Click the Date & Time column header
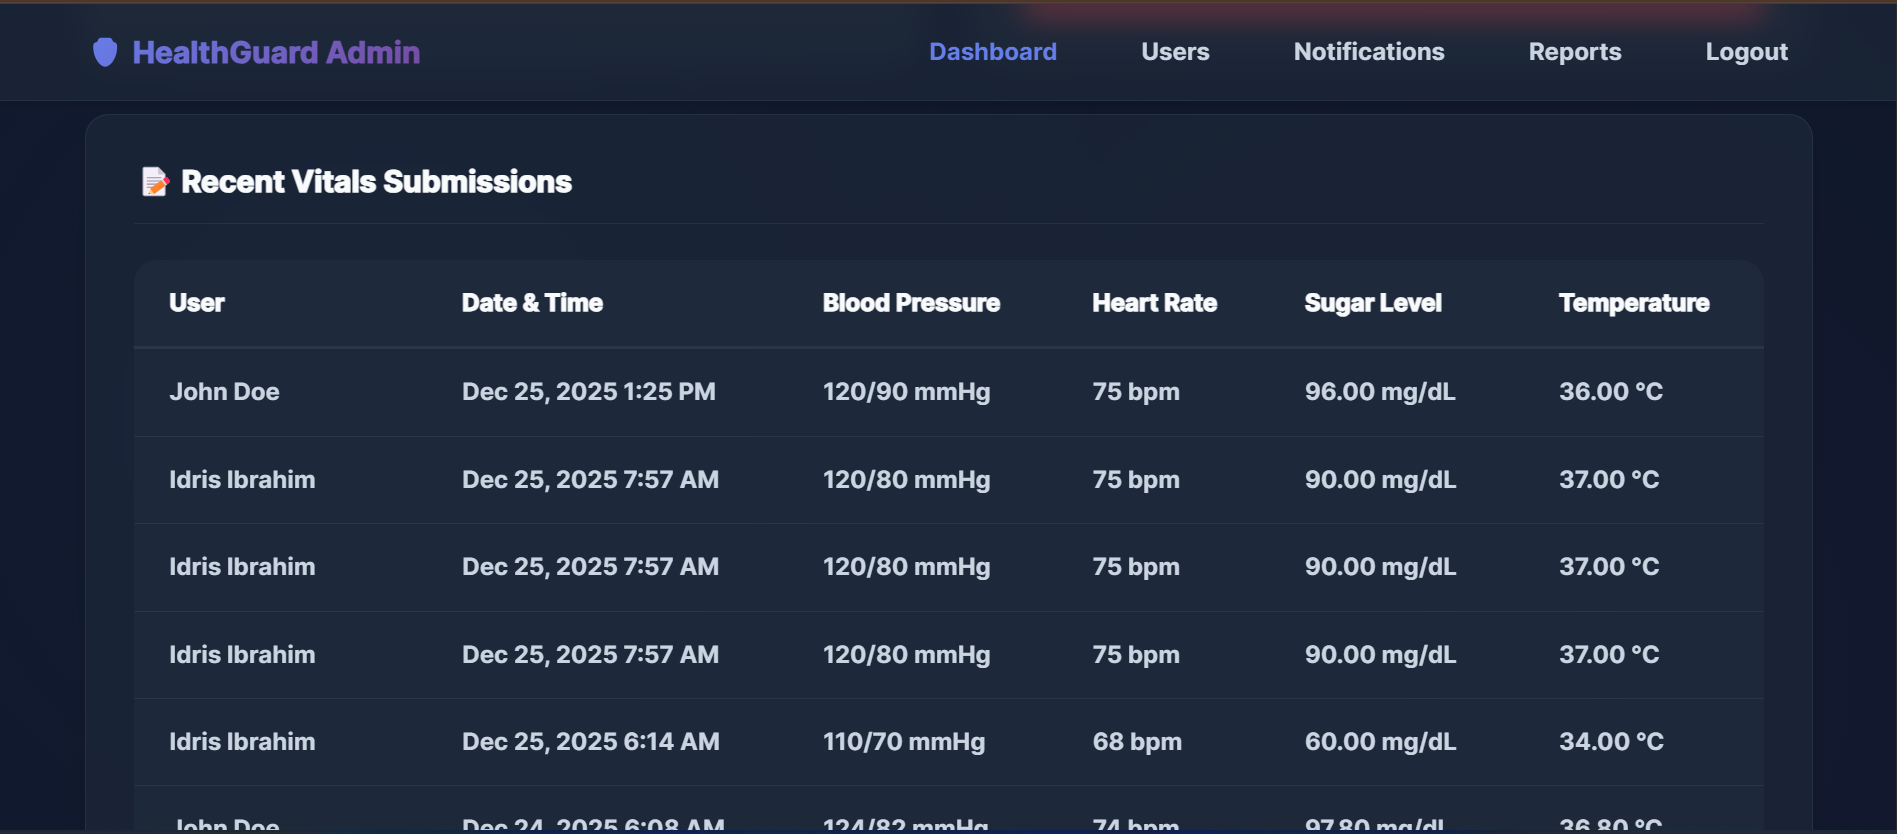The image size is (1897, 834). coord(532,303)
